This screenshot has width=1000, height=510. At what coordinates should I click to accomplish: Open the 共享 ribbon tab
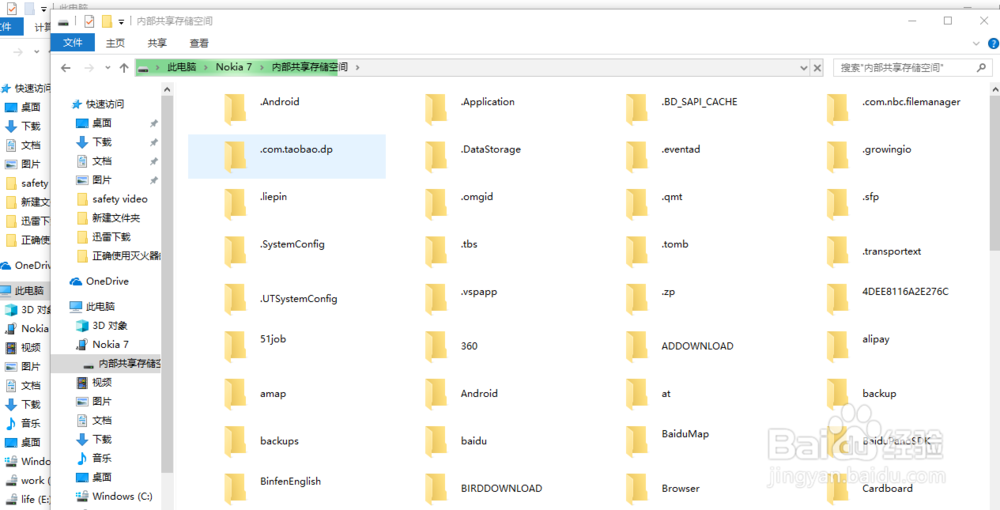tap(158, 43)
